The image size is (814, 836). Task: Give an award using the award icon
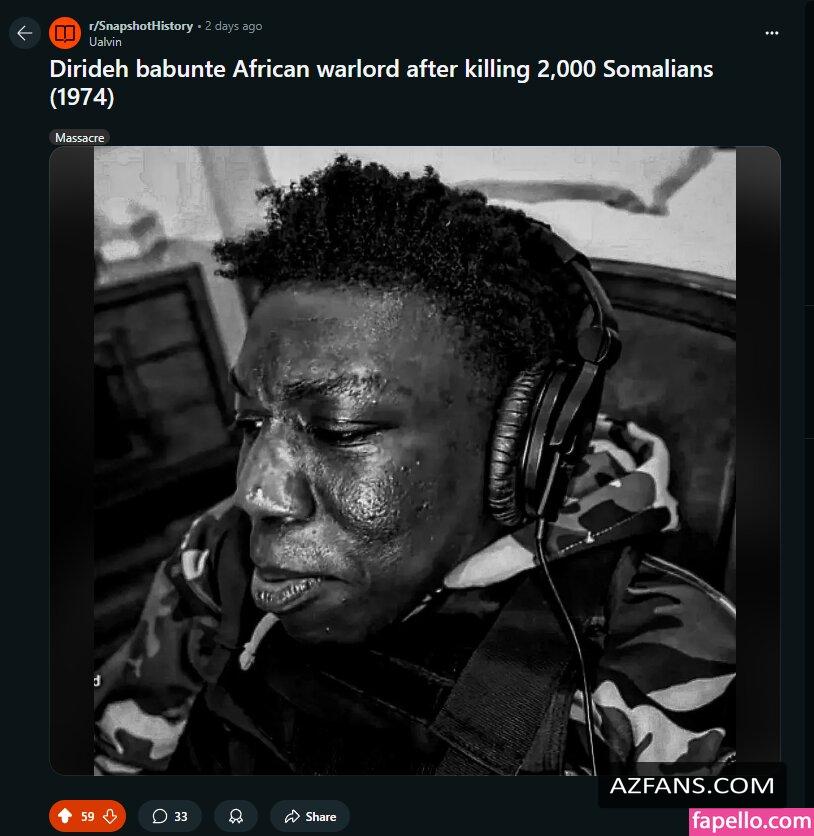[236, 816]
